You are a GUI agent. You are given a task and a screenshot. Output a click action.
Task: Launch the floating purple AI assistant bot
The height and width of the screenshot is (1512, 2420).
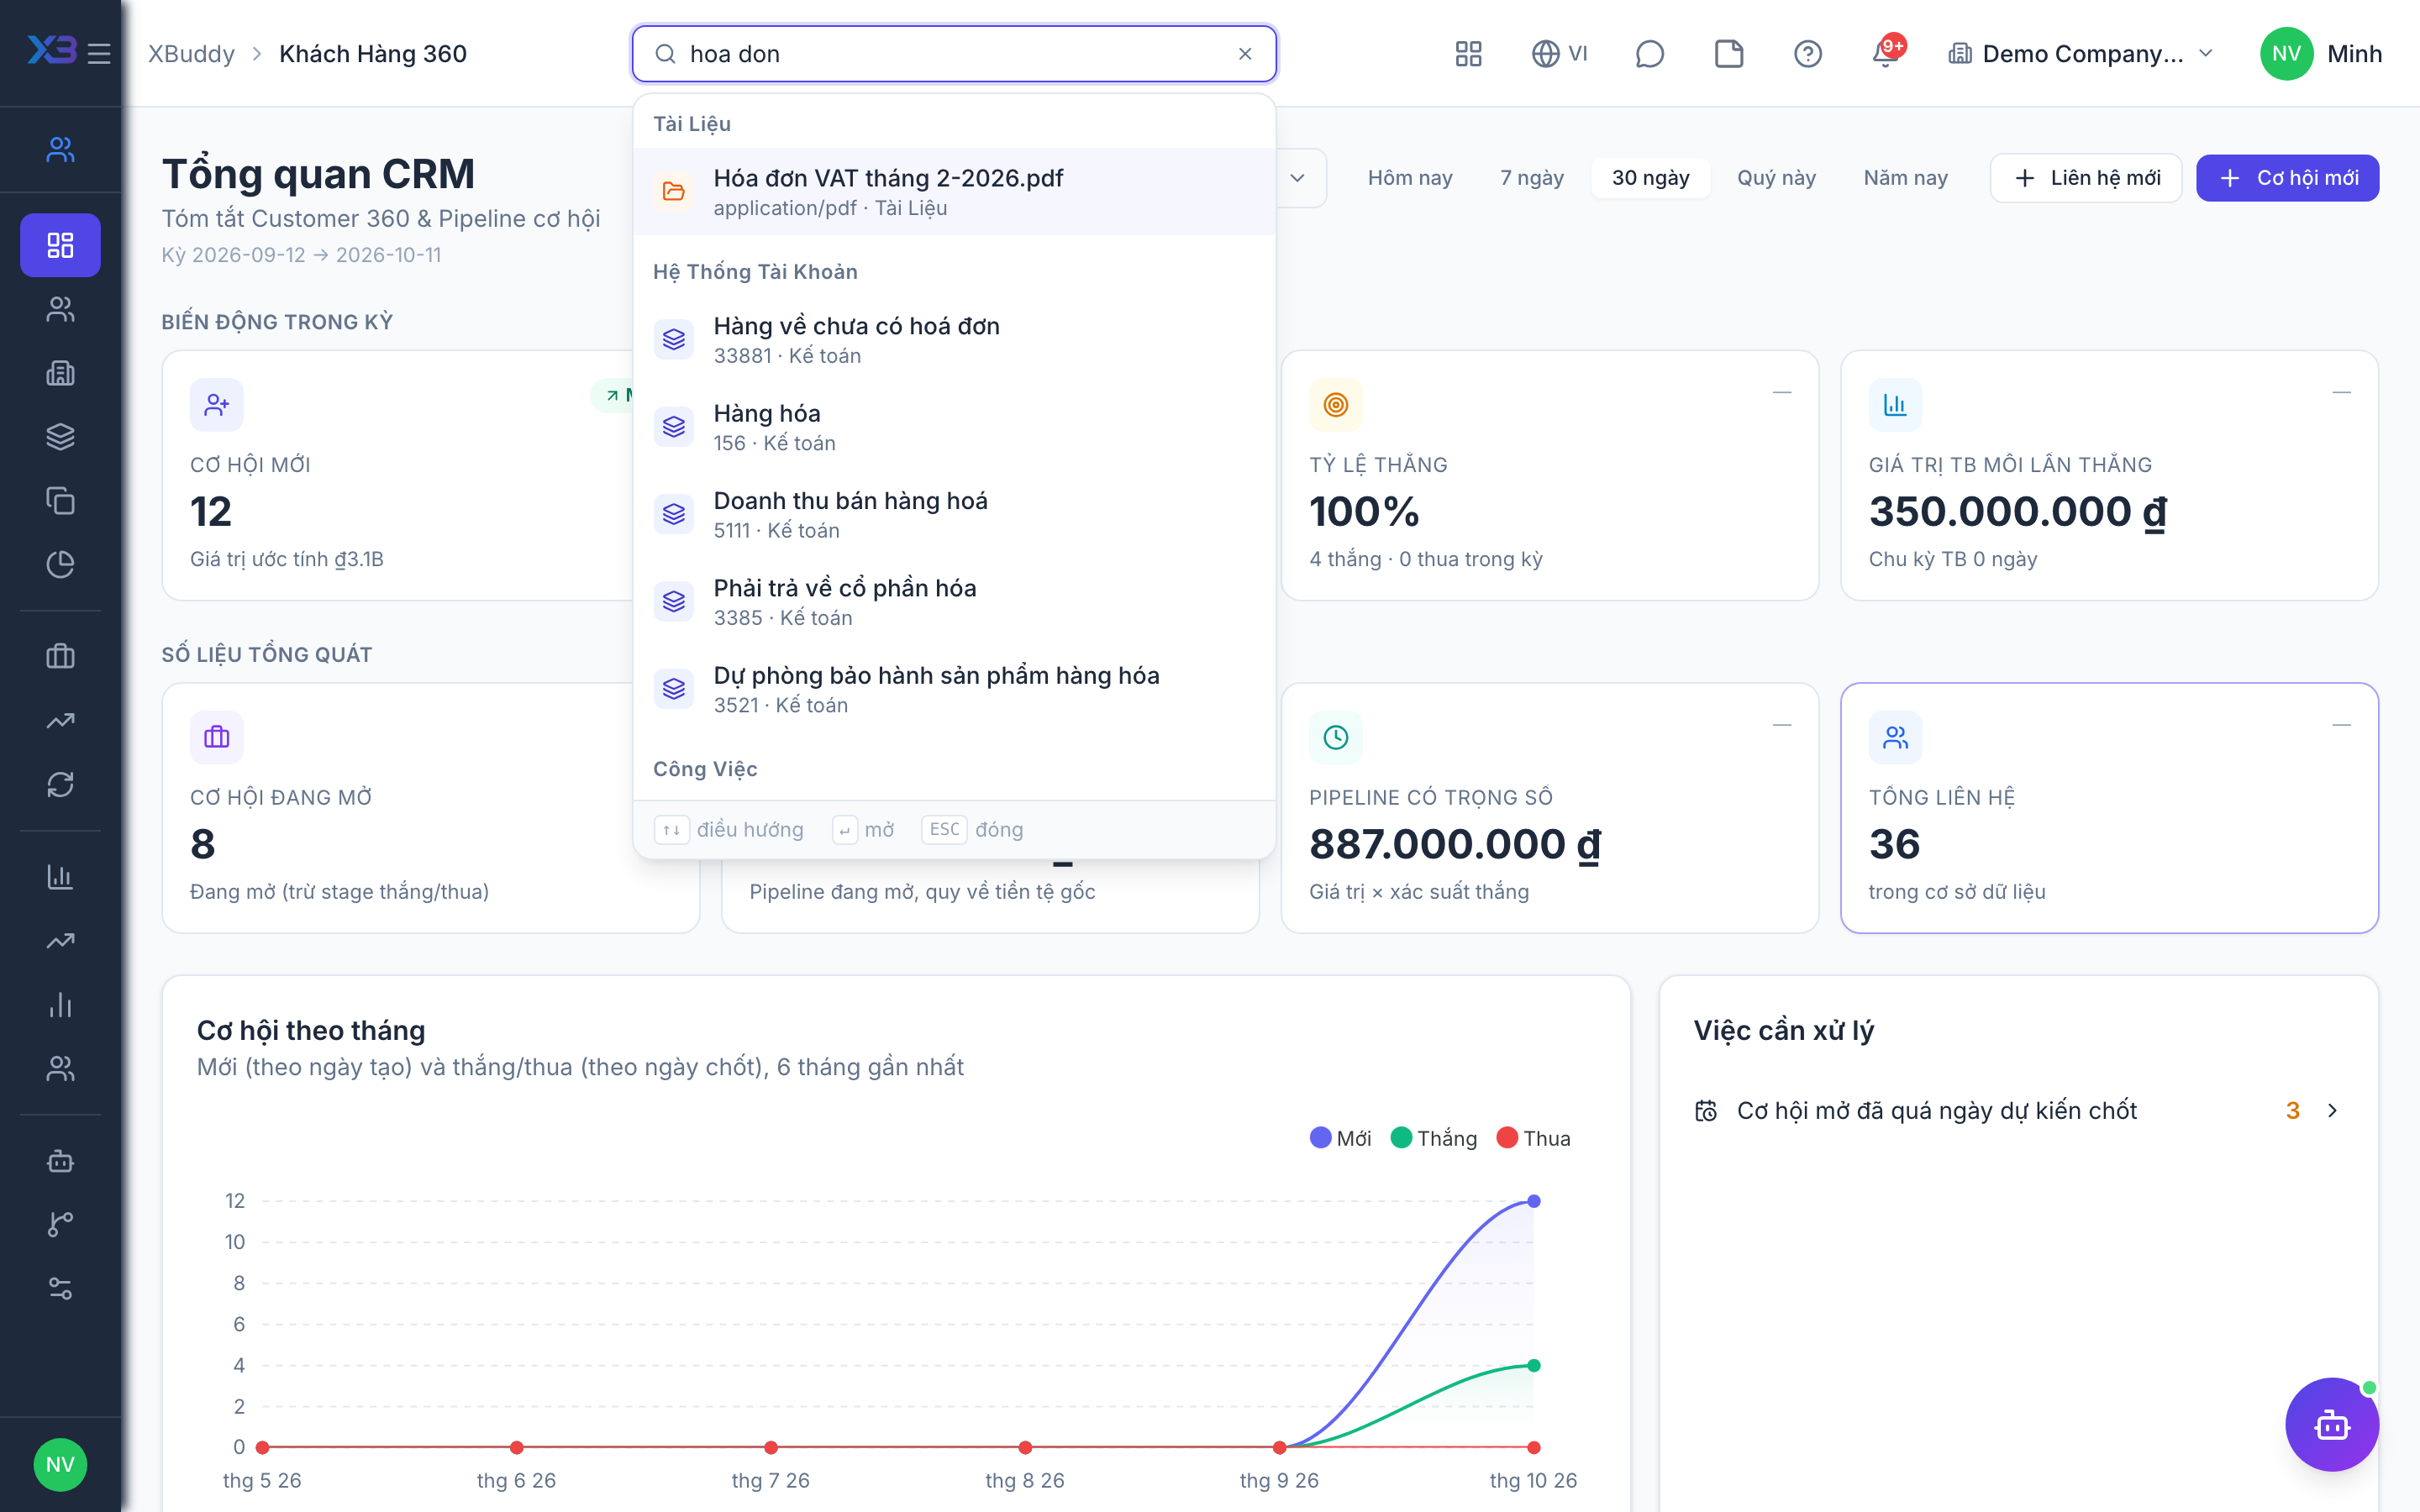[2332, 1425]
